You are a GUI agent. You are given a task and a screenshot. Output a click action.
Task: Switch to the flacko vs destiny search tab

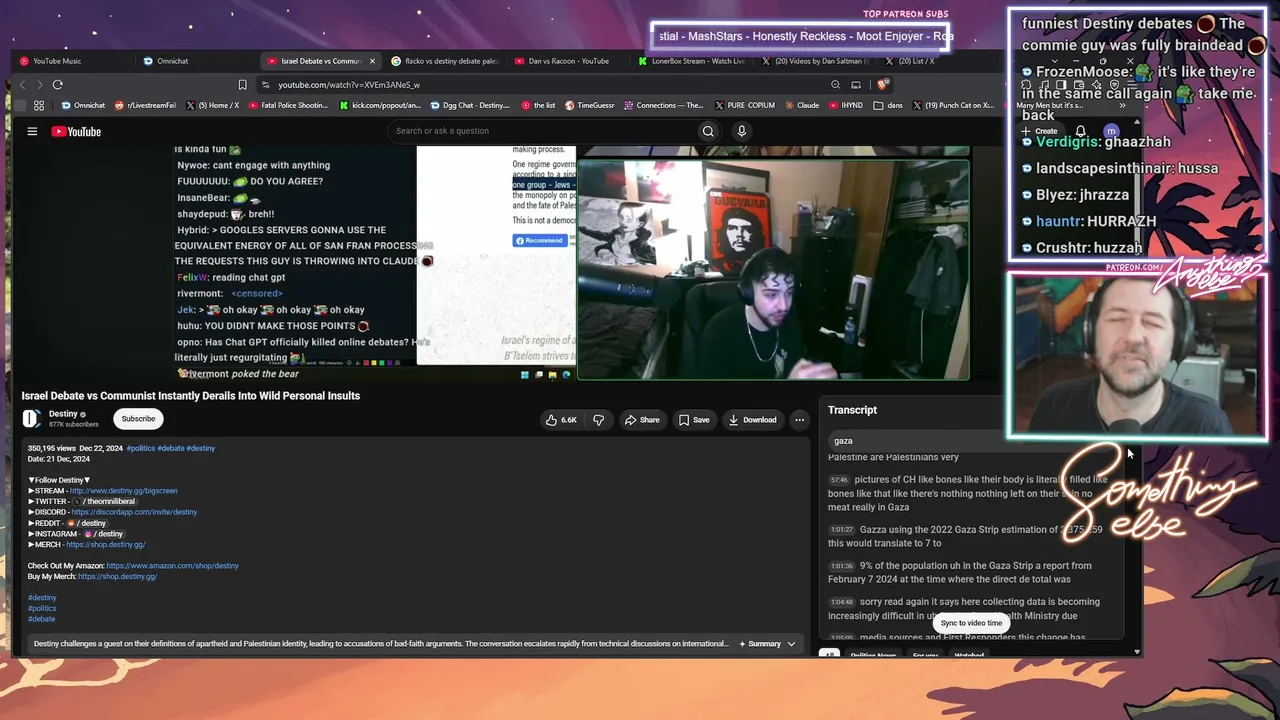tap(445, 61)
